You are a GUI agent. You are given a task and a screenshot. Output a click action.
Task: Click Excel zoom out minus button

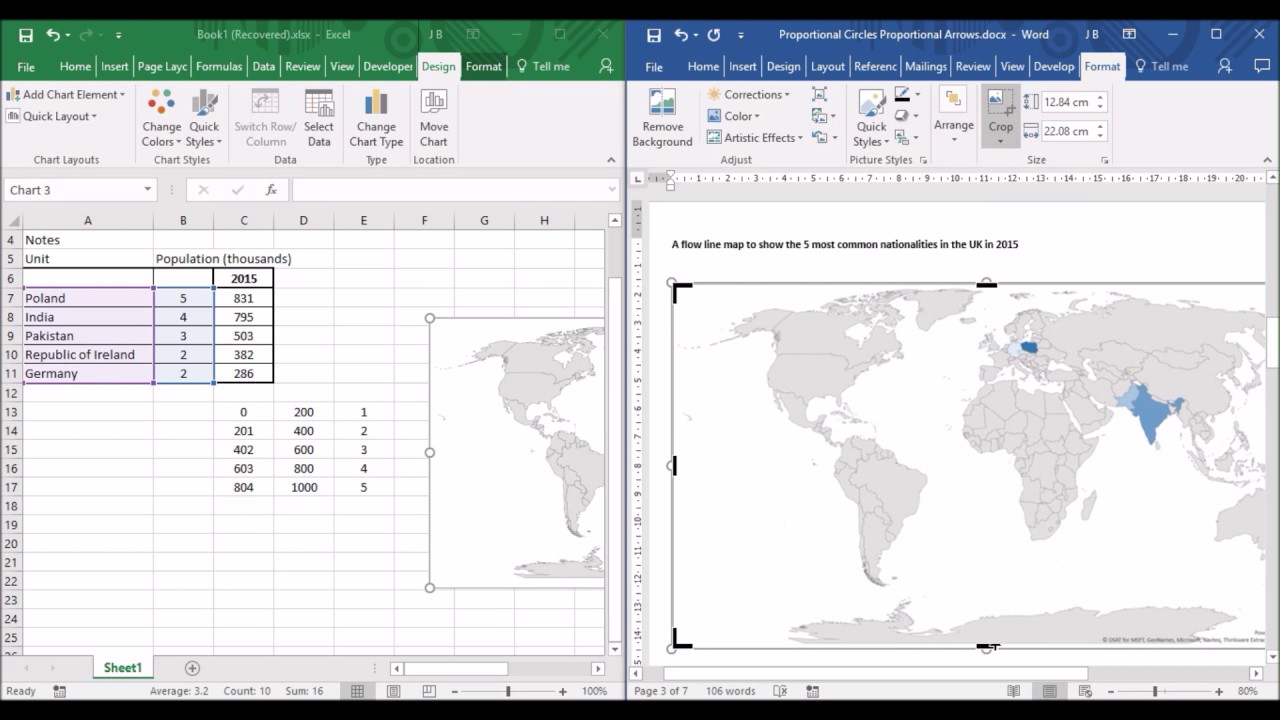click(x=453, y=691)
